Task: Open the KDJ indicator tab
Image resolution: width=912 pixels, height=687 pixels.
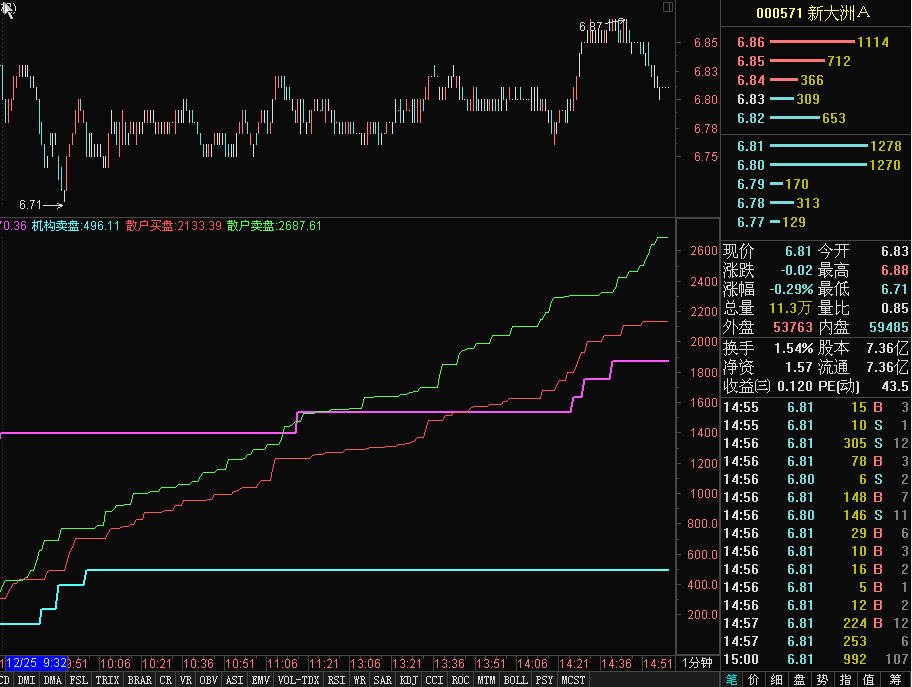Action: [408, 680]
